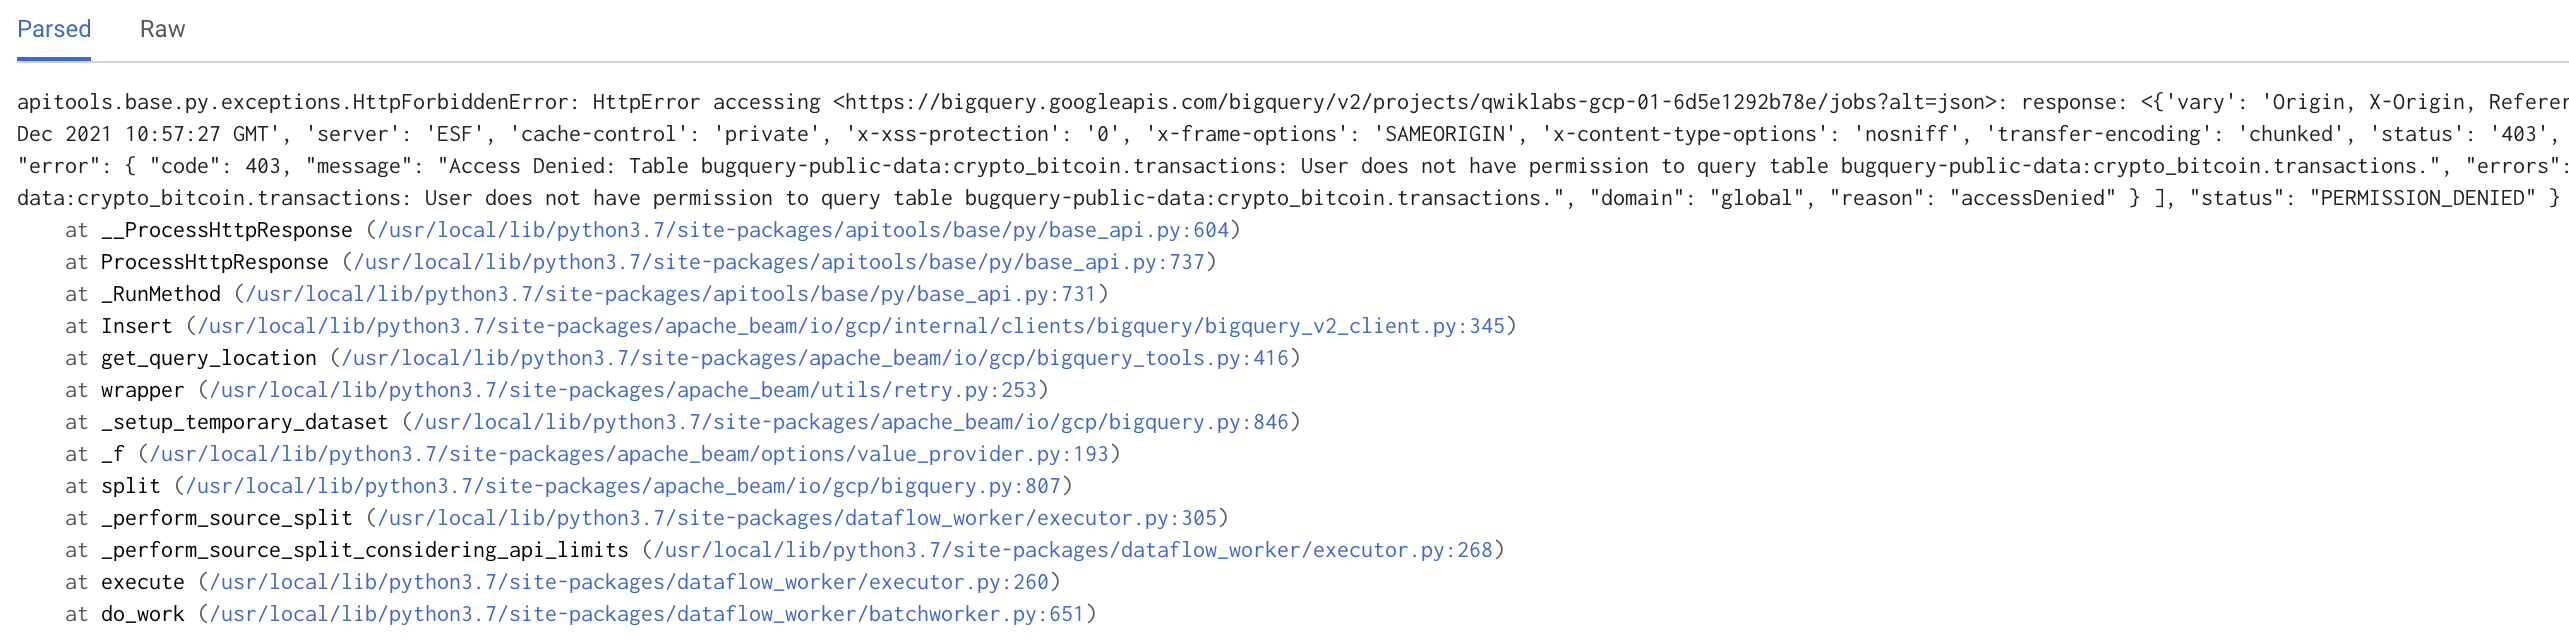Click the base_api.py:731 _RunMethod link
The width and height of the screenshot is (2569, 639).
(671, 294)
